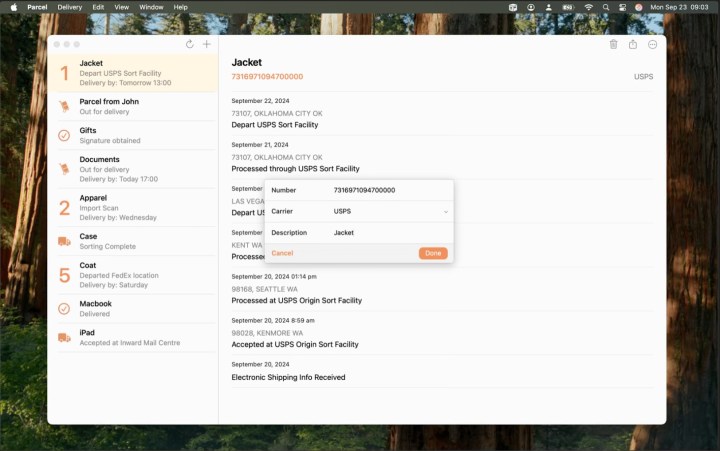720x451 pixels.
Task: Click the Case delivery truck icon
Action: (64, 241)
